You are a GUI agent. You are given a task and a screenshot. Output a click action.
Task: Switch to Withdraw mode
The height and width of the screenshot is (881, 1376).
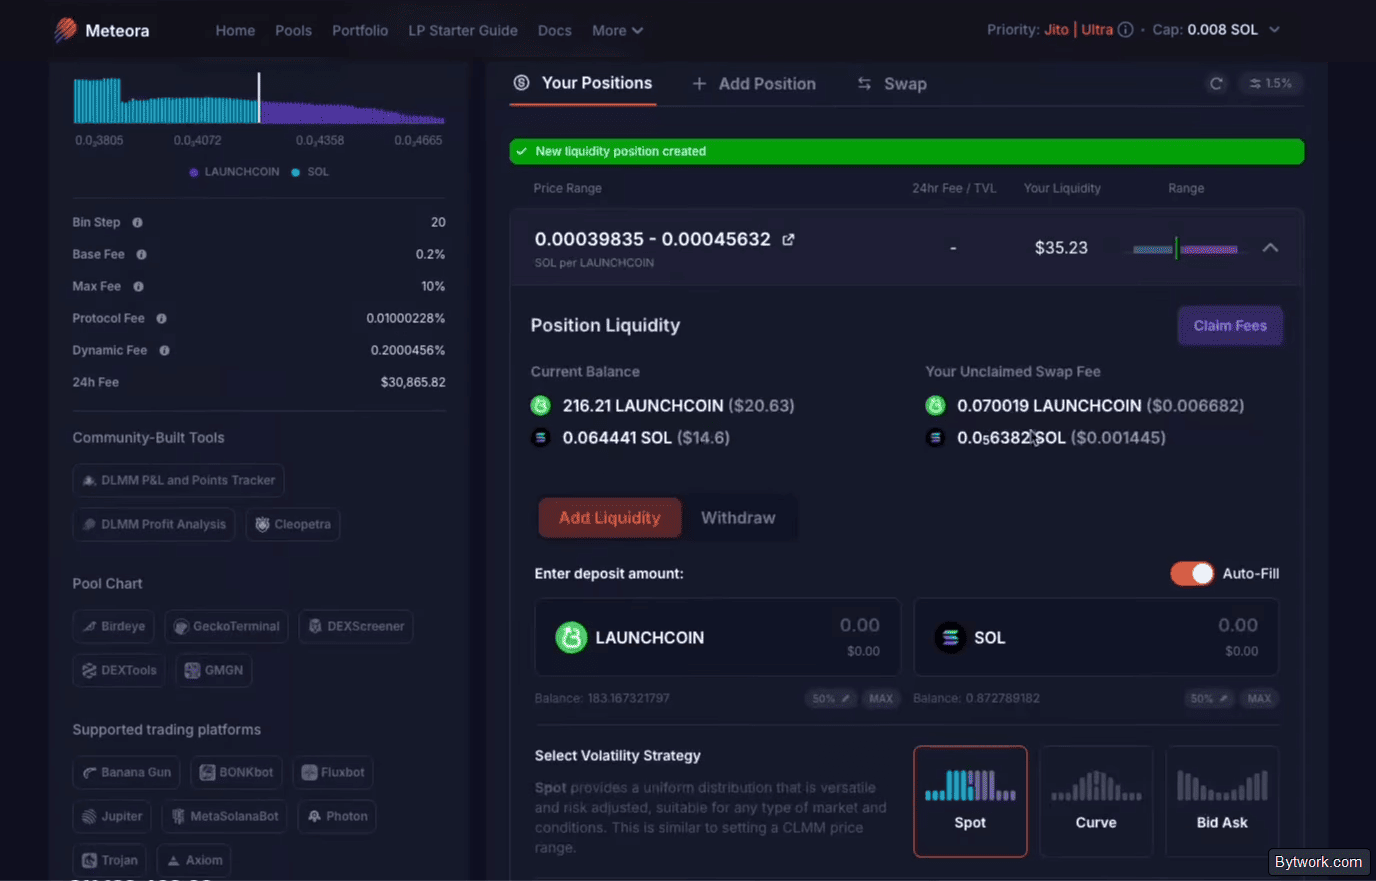point(738,518)
